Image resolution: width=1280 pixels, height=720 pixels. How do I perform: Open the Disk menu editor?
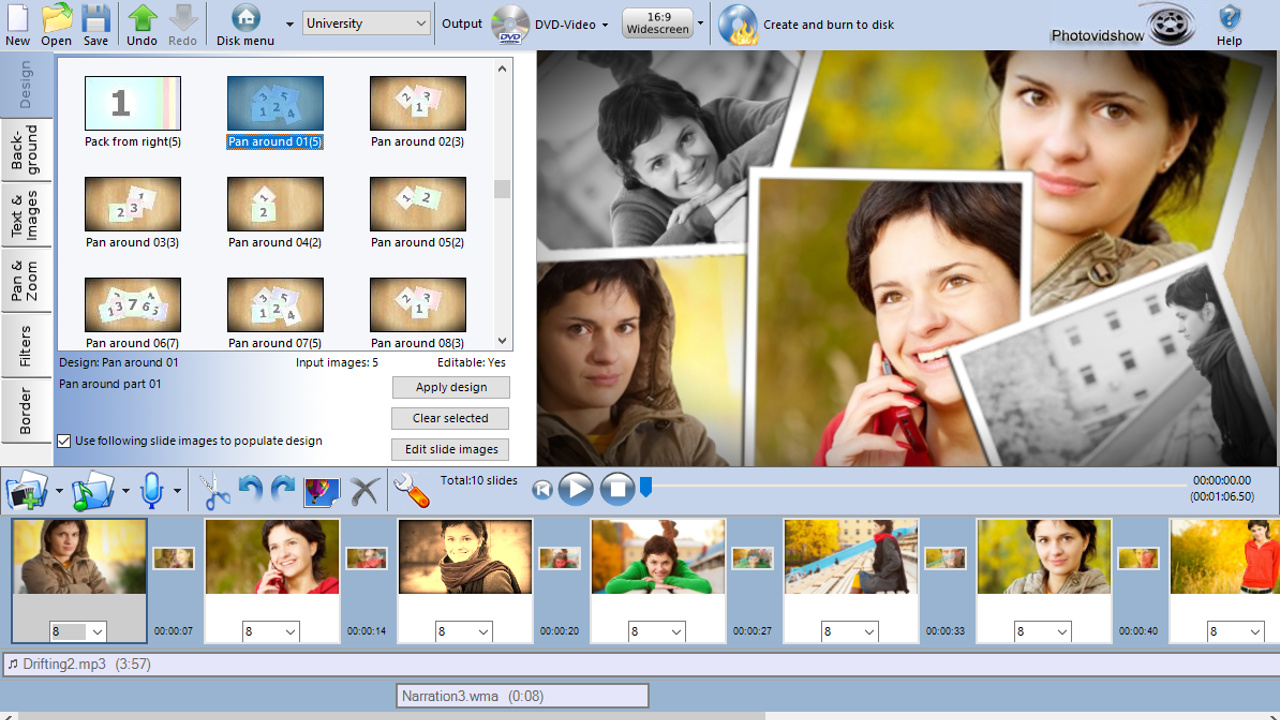(244, 22)
